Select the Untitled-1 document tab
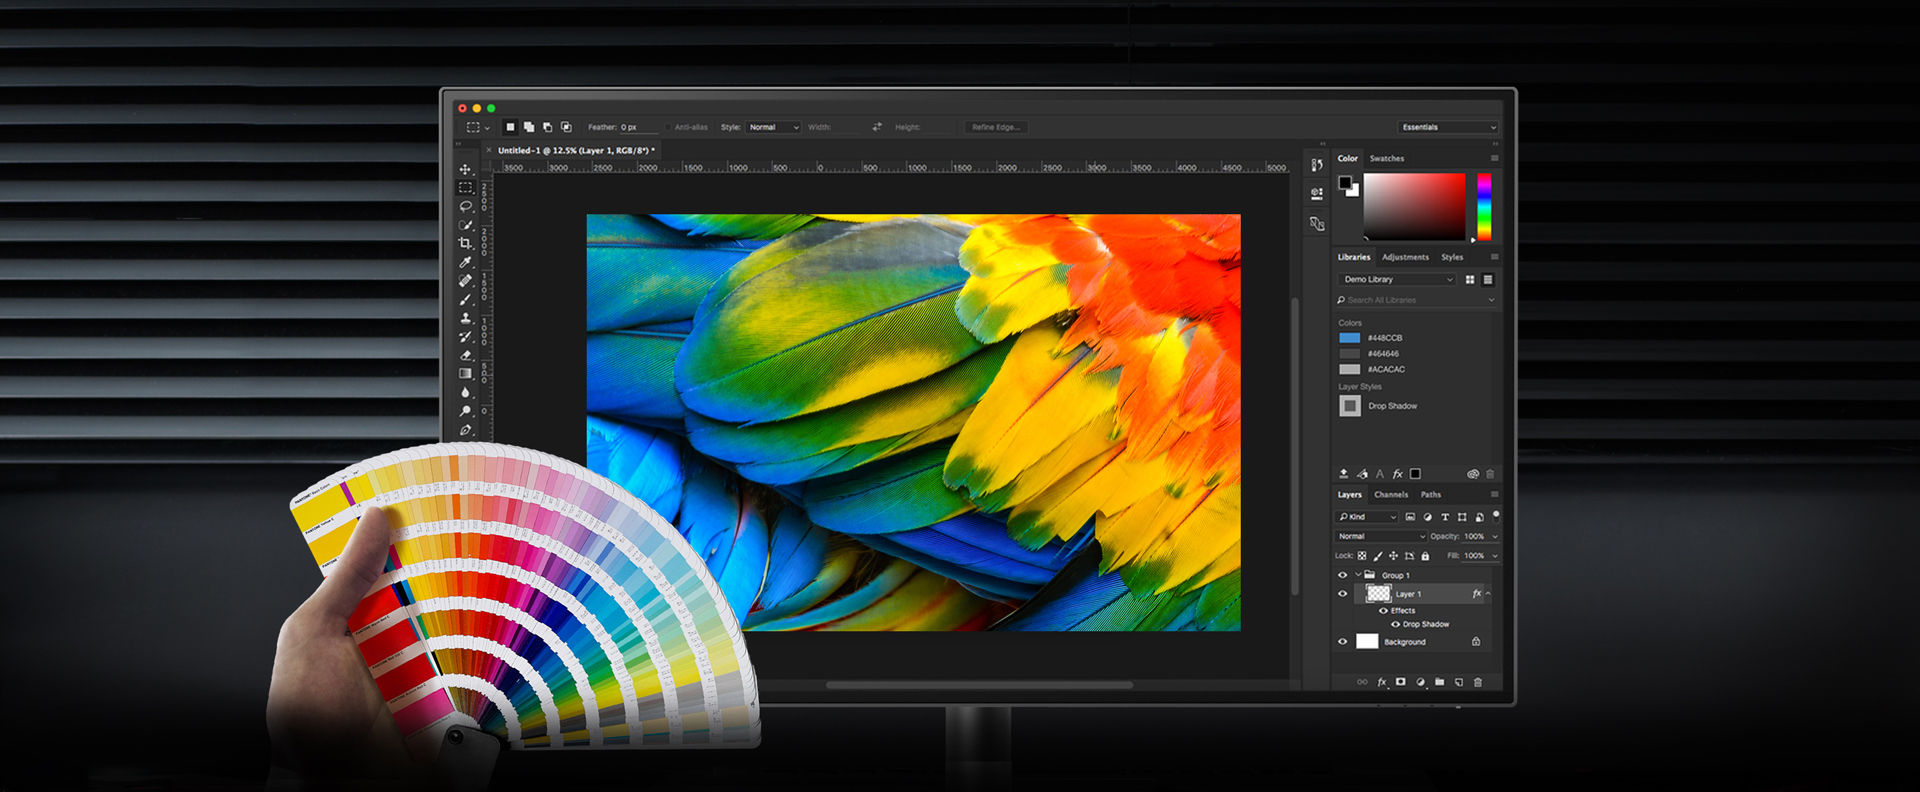The width and height of the screenshot is (1920, 792). (x=576, y=150)
